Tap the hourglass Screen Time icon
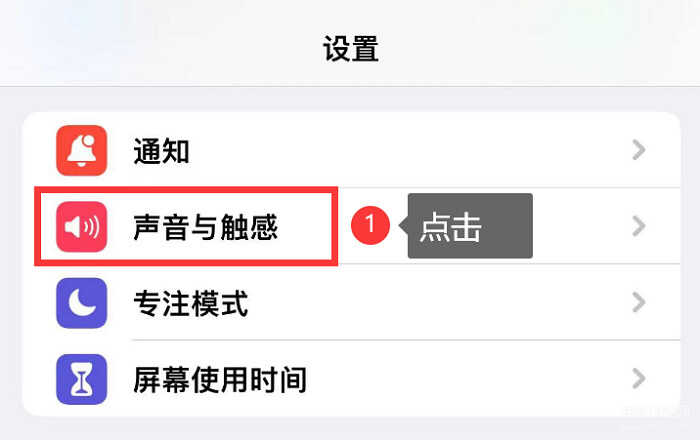700x440 pixels. 82,379
